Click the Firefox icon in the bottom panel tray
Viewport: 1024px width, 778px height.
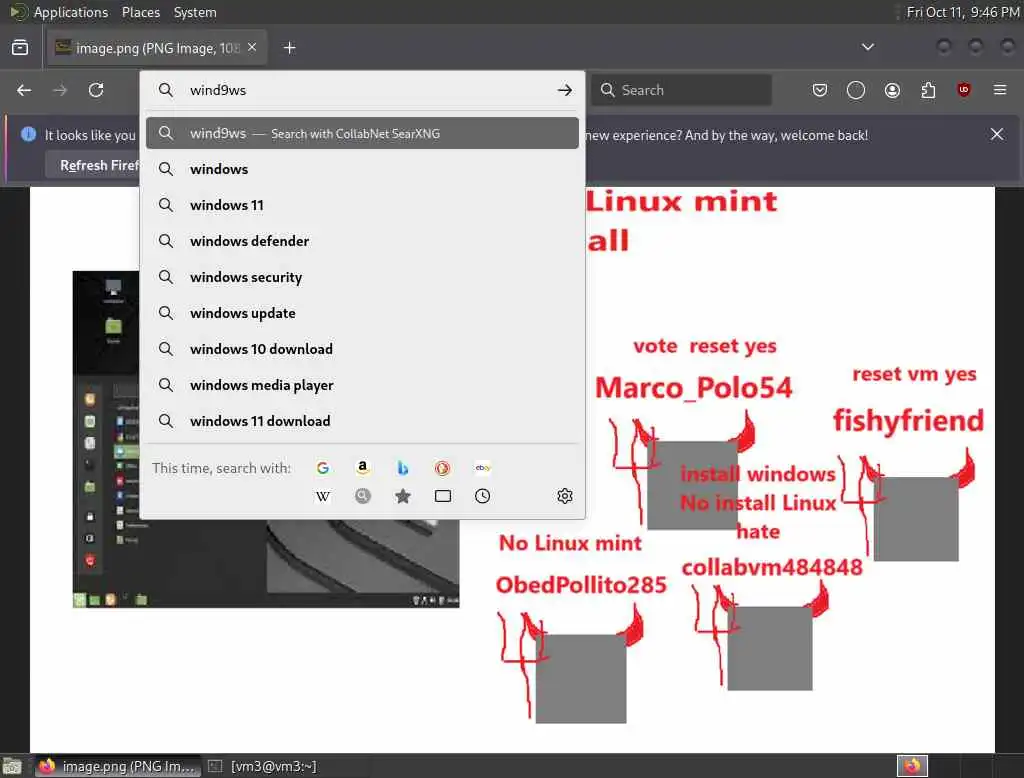point(912,766)
